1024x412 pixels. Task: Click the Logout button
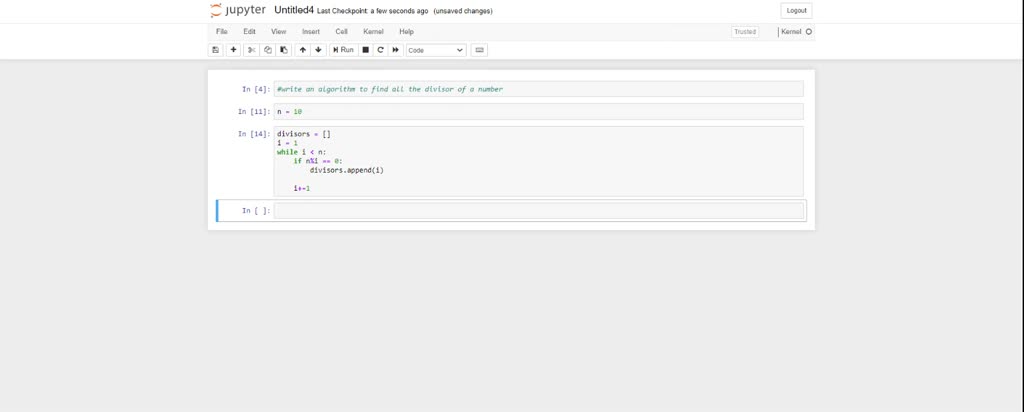tap(796, 10)
